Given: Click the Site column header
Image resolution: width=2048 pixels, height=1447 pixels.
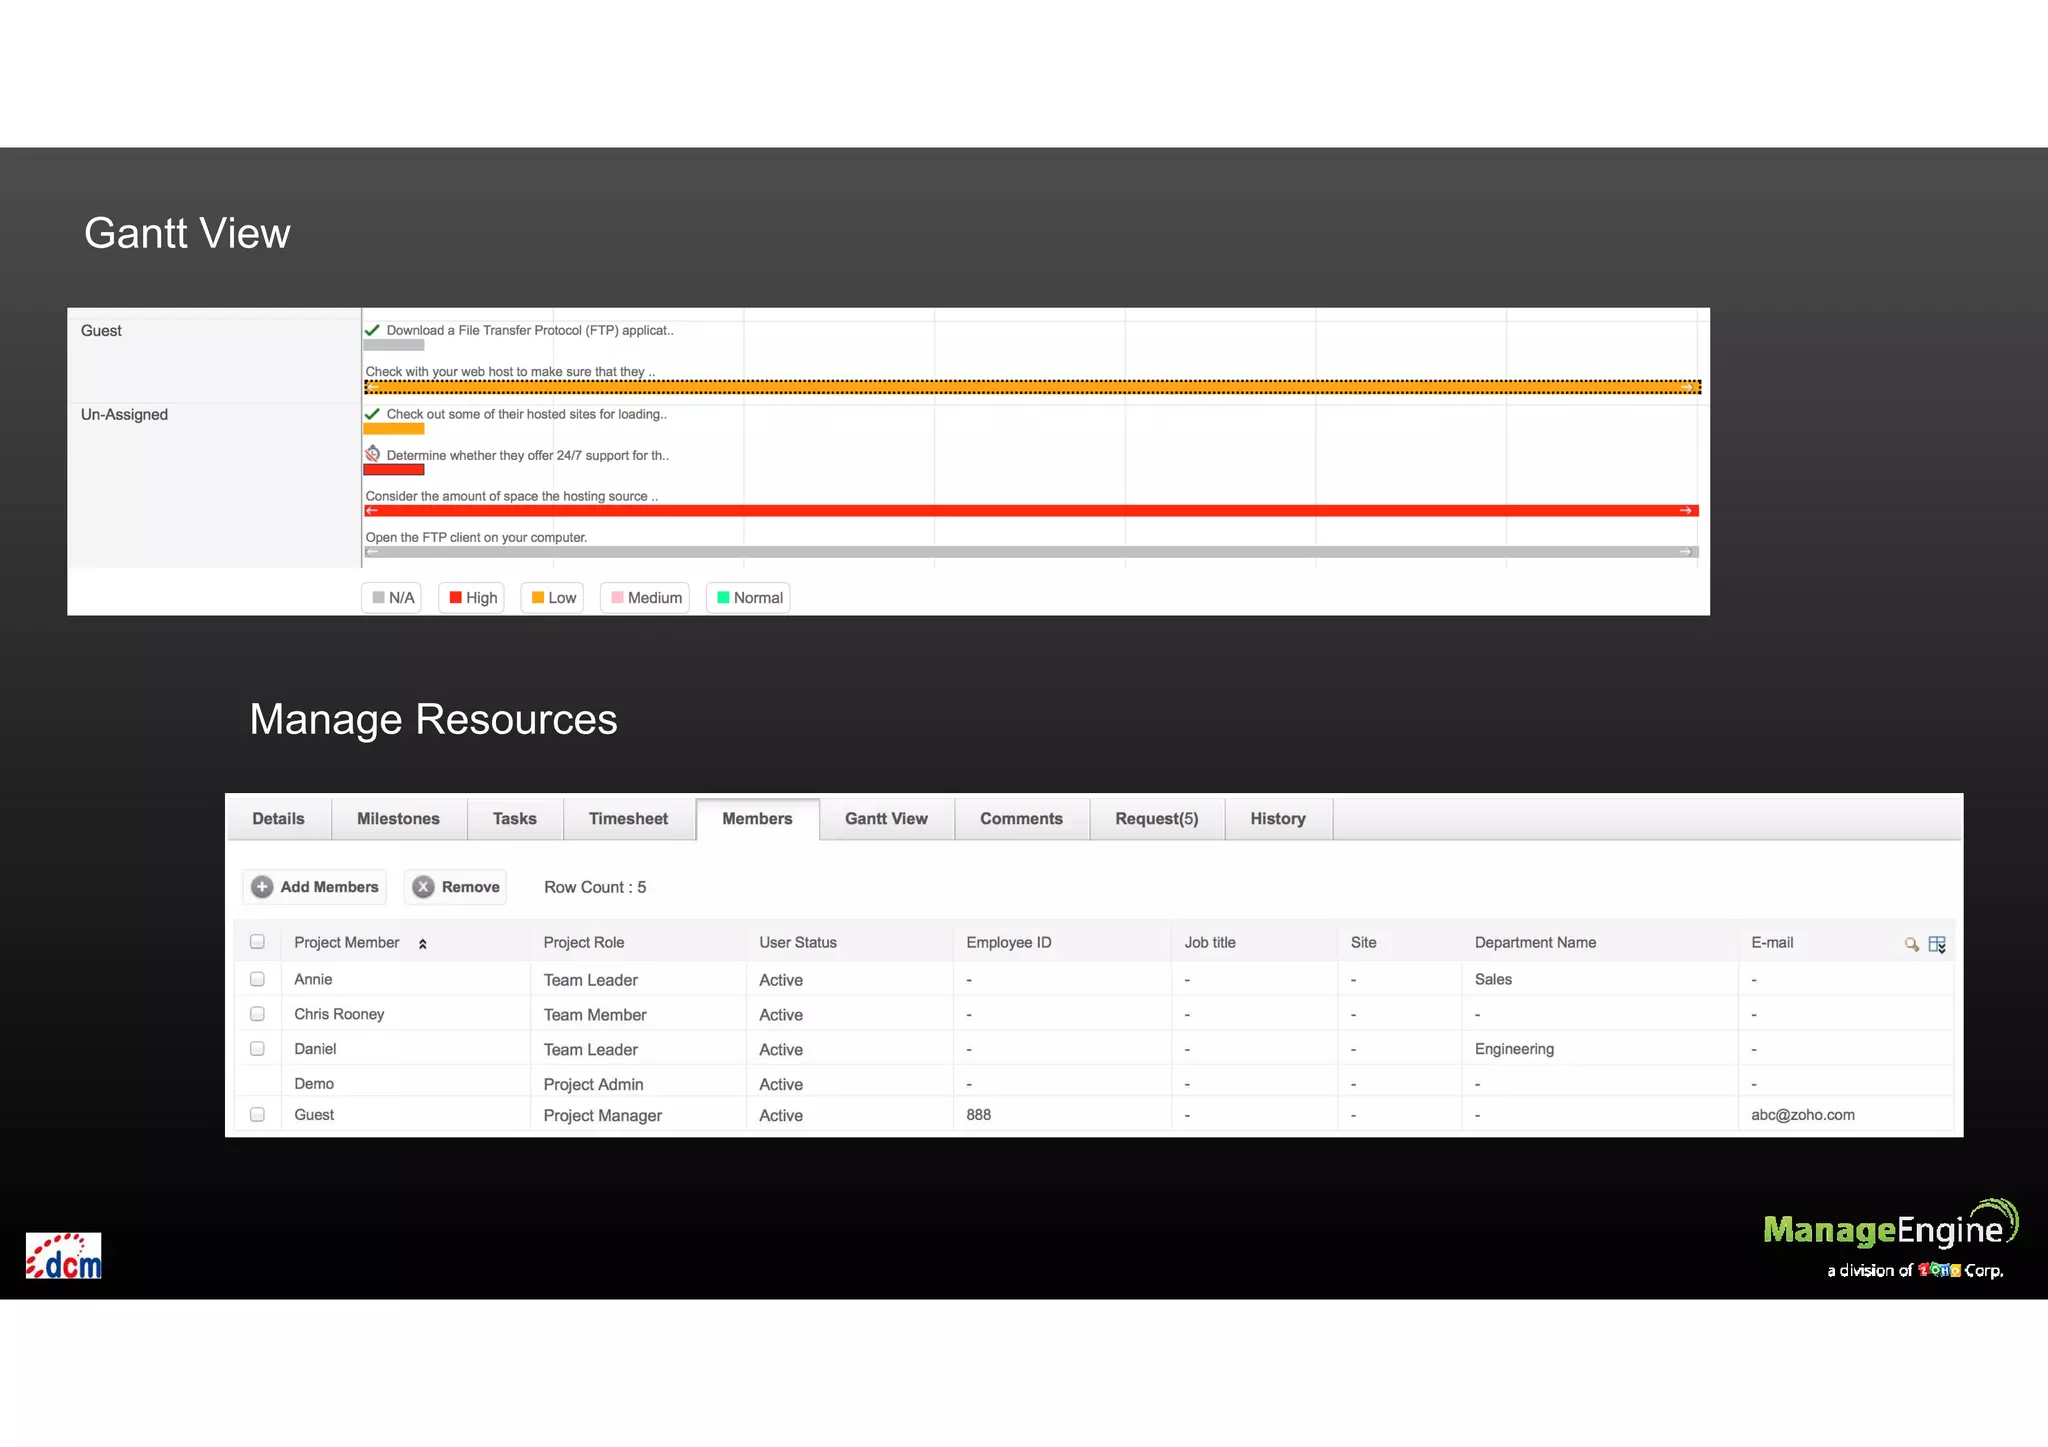Looking at the screenshot, I should click(x=1364, y=943).
